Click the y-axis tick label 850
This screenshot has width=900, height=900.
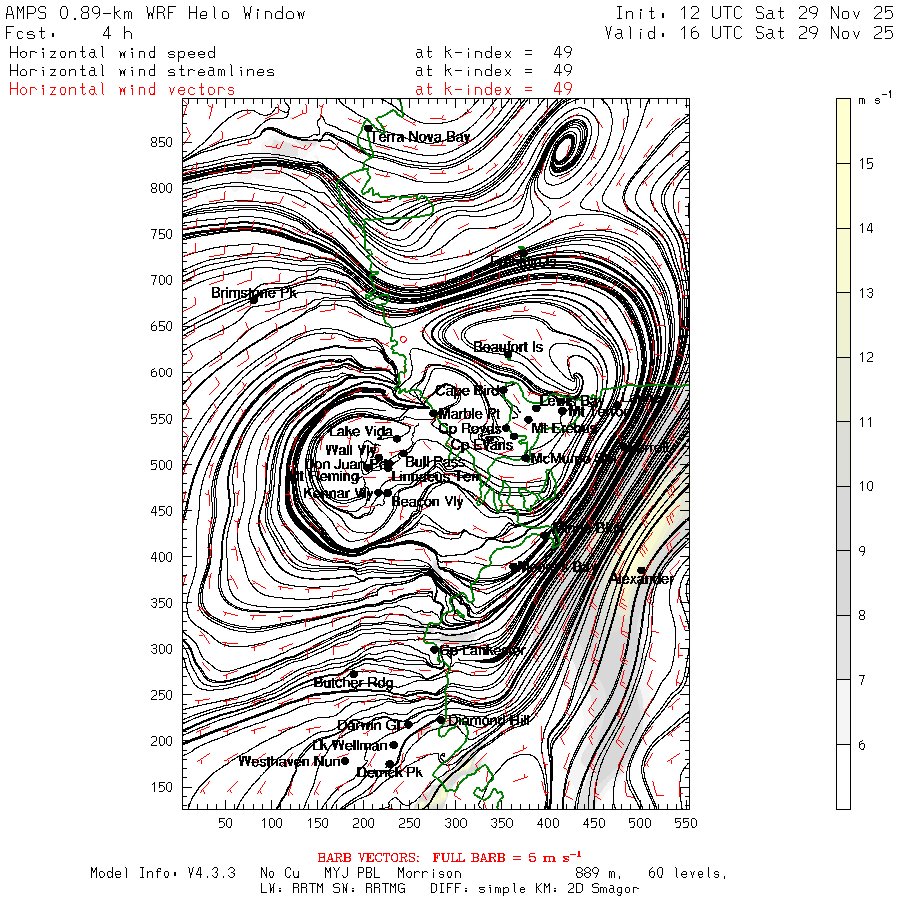[161, 142]
